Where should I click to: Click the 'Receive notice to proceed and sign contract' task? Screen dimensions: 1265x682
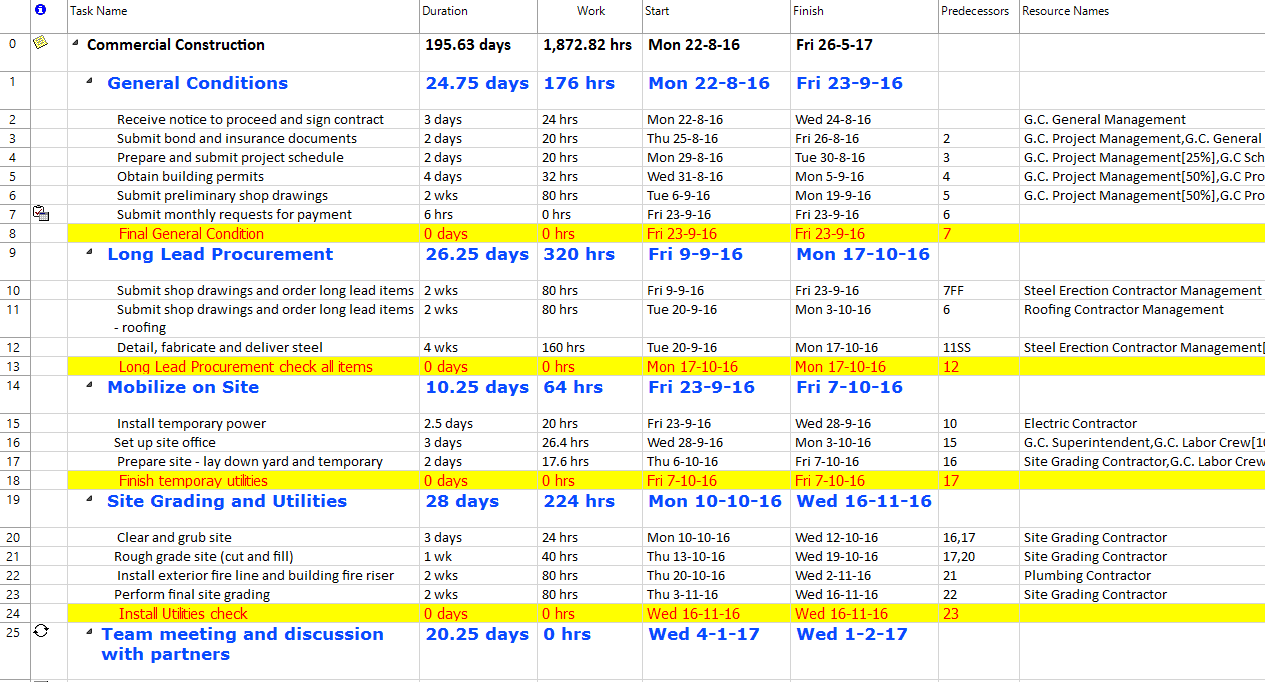coord(250,119)
